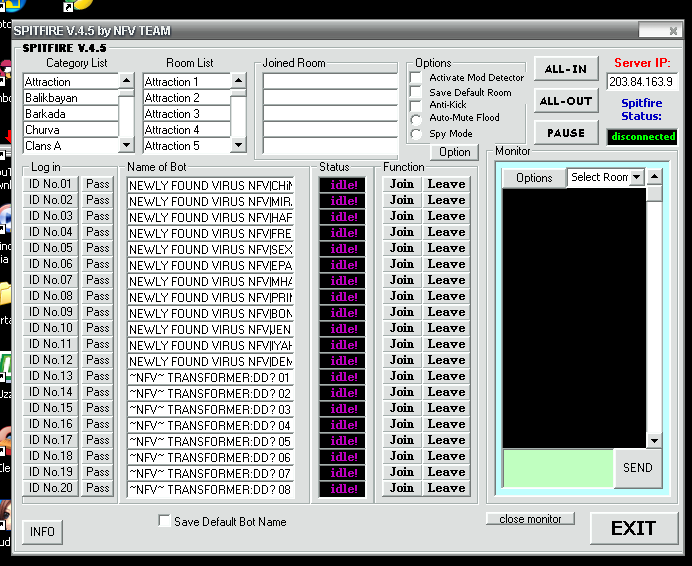
Task: Choose Attraction 1 in Room List
Action: point(187,82)
